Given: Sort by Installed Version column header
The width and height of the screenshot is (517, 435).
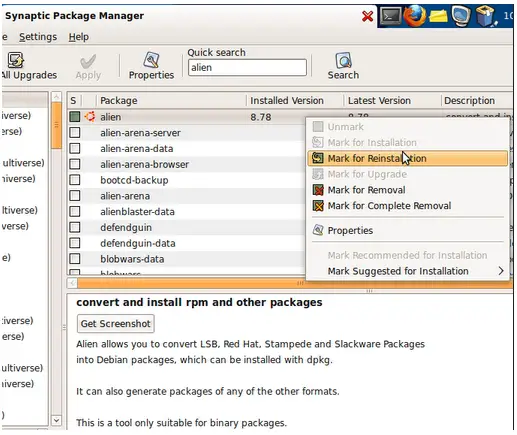Looking at the screenshot, I should pos(295,100).
